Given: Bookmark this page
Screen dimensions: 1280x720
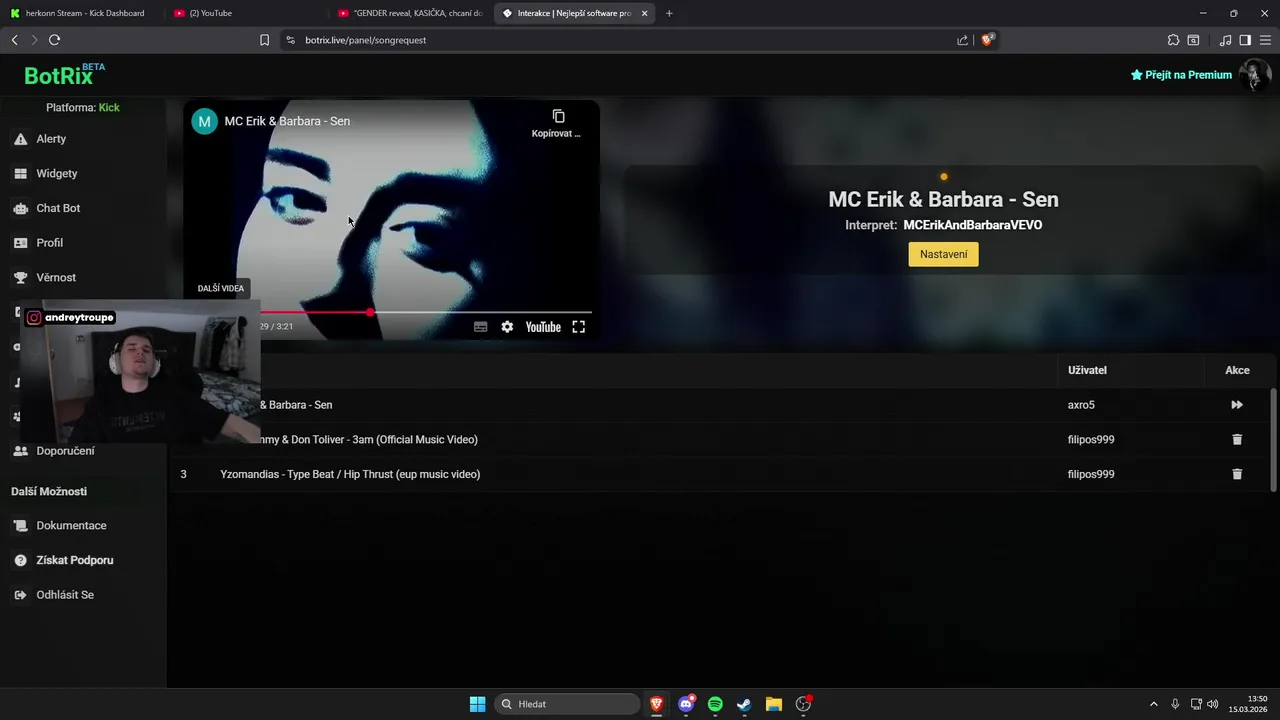Looking at the screenshot, I should pyautogui.click(x=264, y=40).
